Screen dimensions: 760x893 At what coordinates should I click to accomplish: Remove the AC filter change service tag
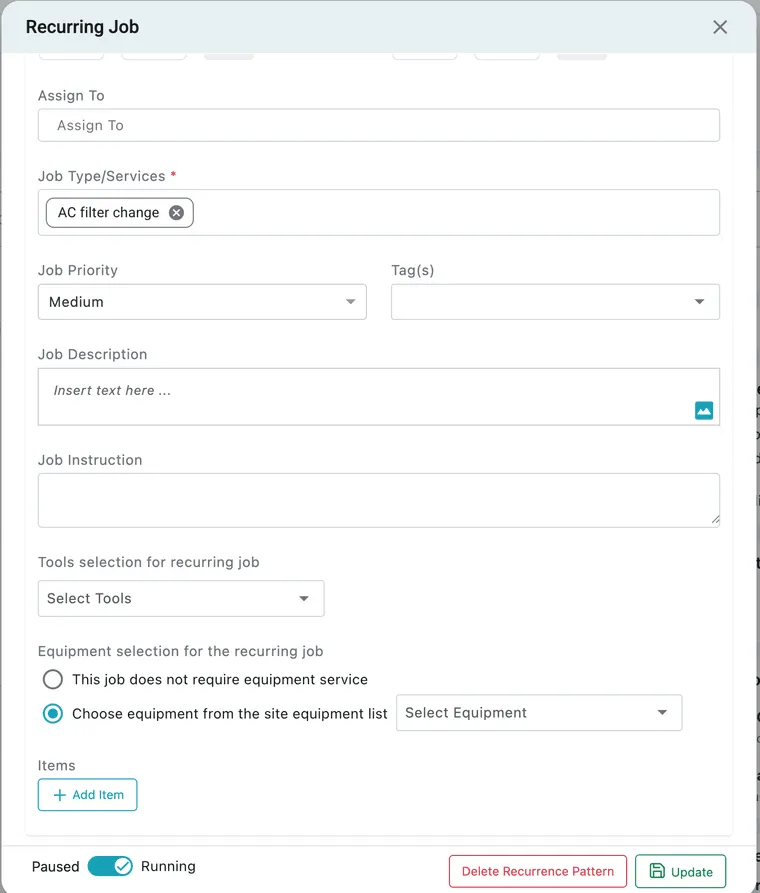click(177, 212)
